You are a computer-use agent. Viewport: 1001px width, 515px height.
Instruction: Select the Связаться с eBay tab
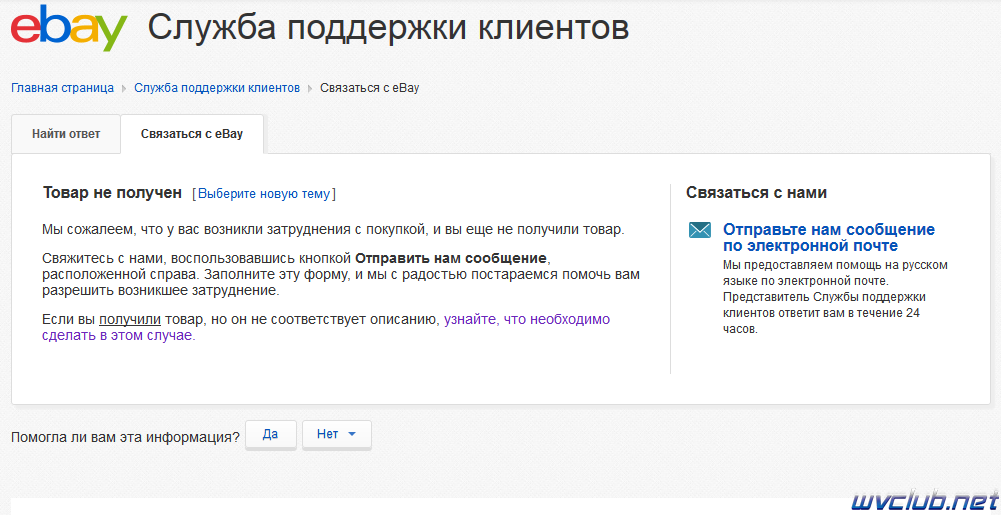coord(192,135)
